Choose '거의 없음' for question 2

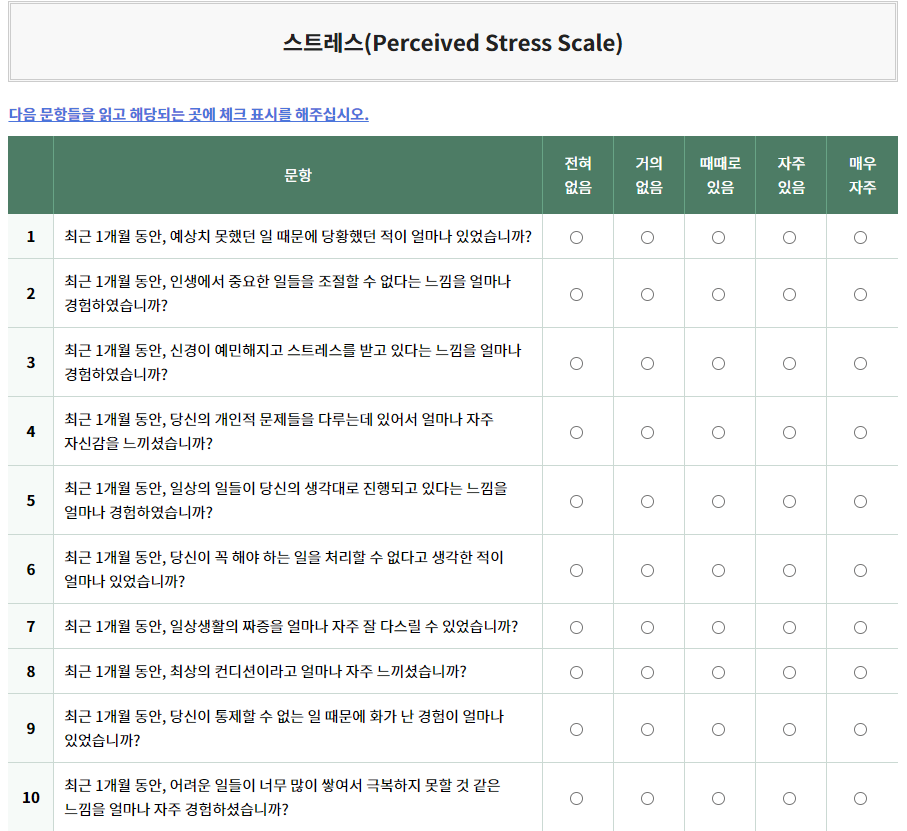(x=647, y=294)
